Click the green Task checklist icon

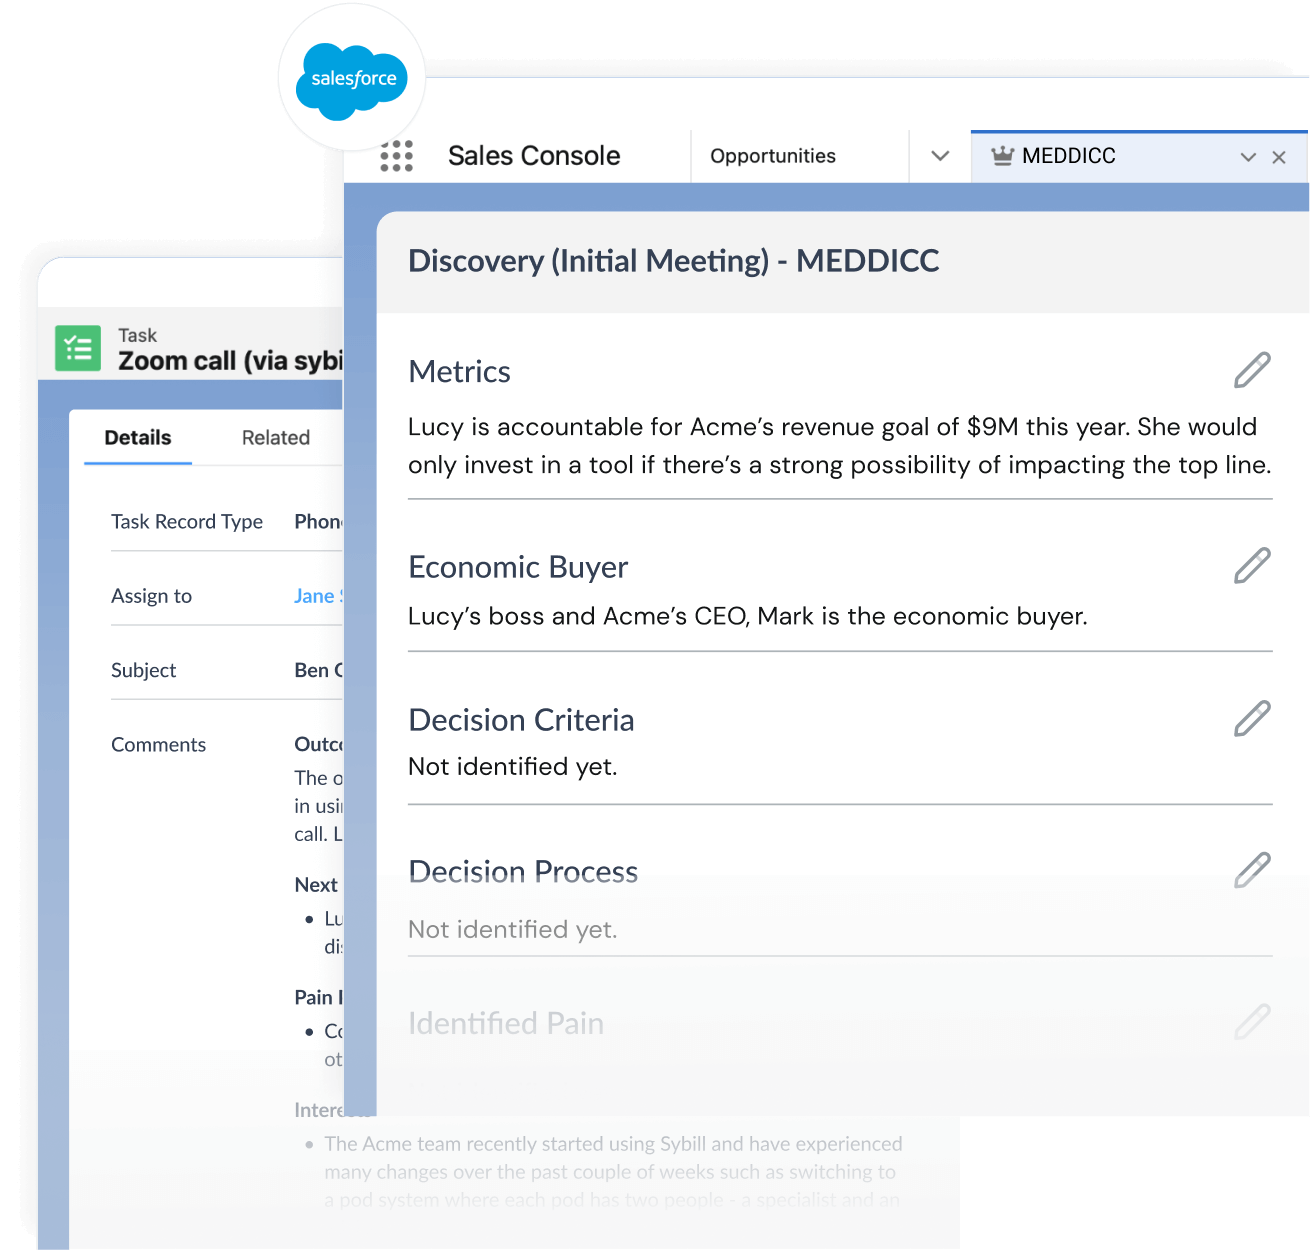coord(78,349)
